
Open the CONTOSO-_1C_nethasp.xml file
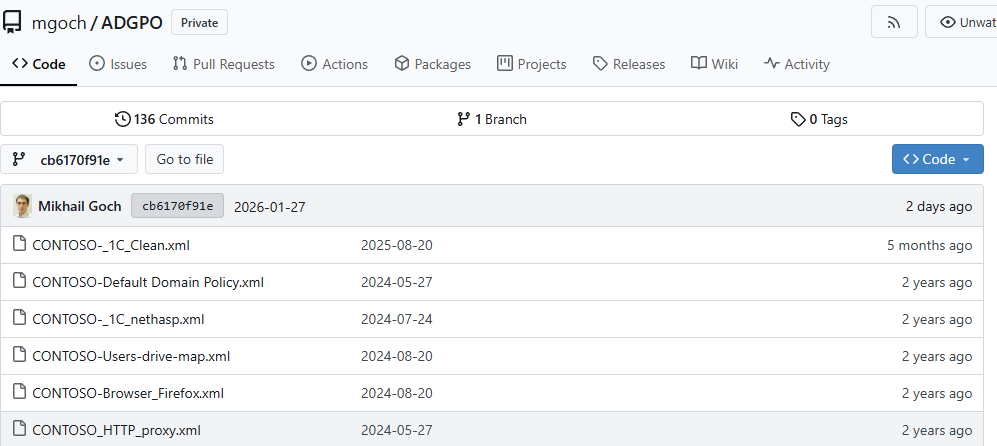[x=118, y=319]
